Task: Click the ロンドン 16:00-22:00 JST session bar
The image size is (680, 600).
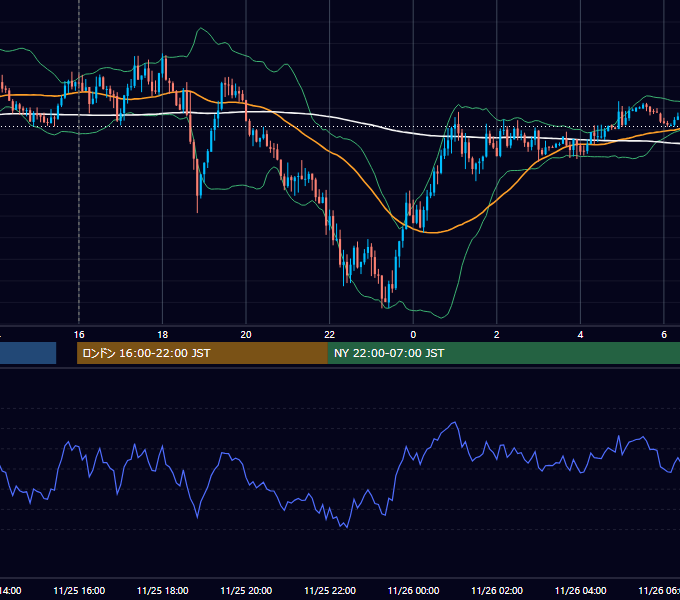Action: click(x=202, y=353)
